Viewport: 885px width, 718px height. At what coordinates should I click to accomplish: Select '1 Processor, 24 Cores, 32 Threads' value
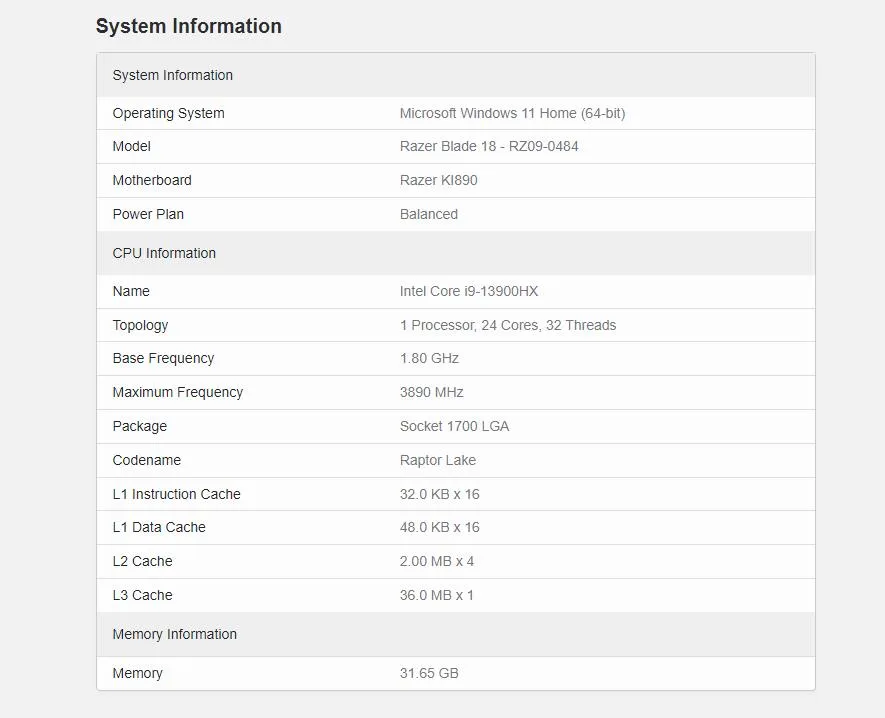pyautogui.click(x=507, y=325)
